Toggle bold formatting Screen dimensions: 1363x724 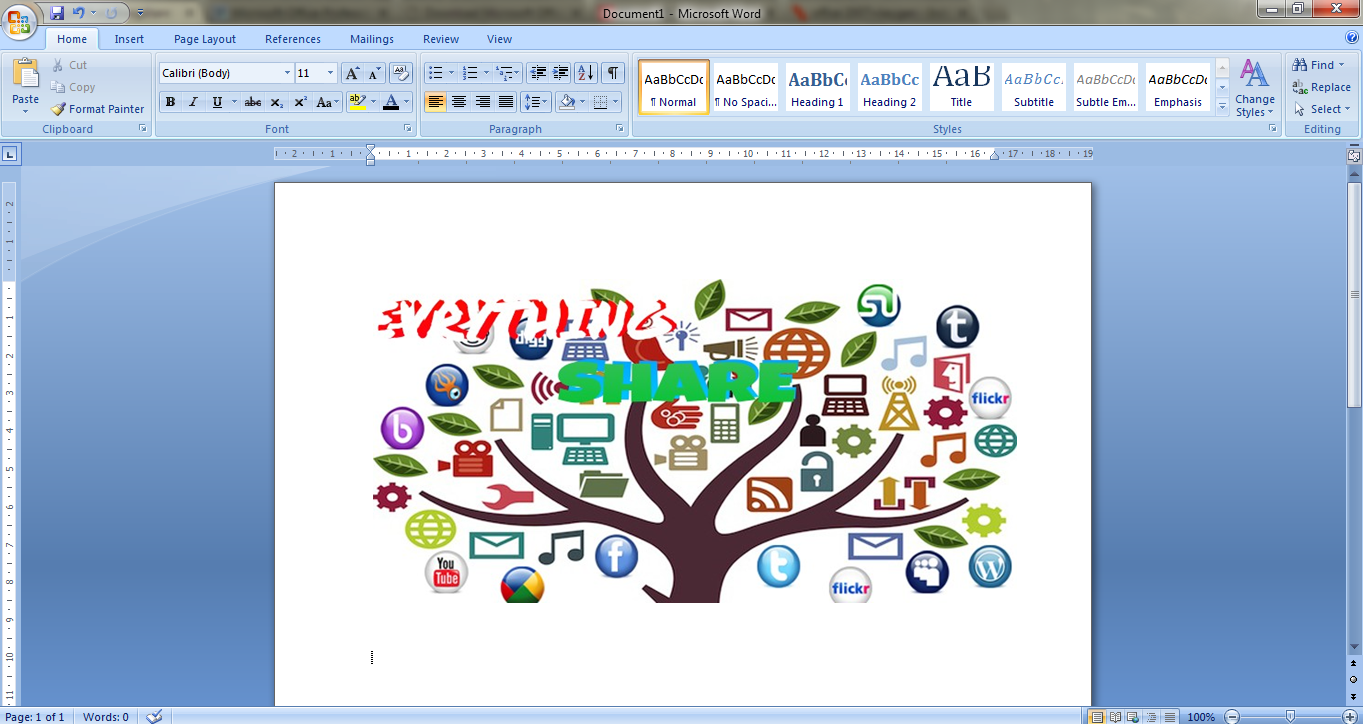[170, 101]
